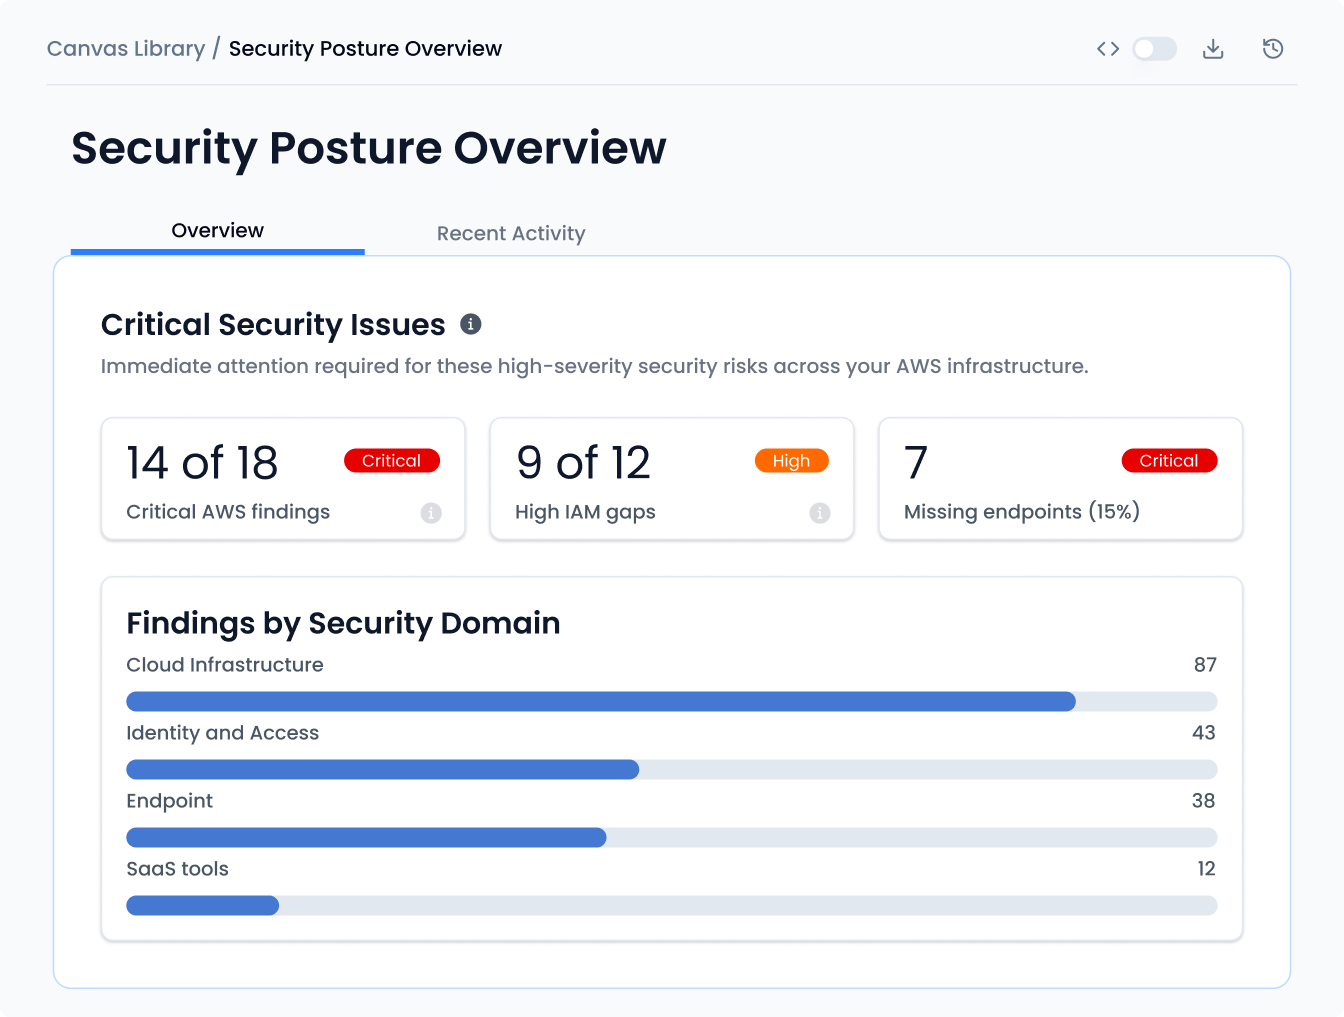Click the code view brackets icon
This screenshot has width=1344, height=1017.
(1107, 49)
